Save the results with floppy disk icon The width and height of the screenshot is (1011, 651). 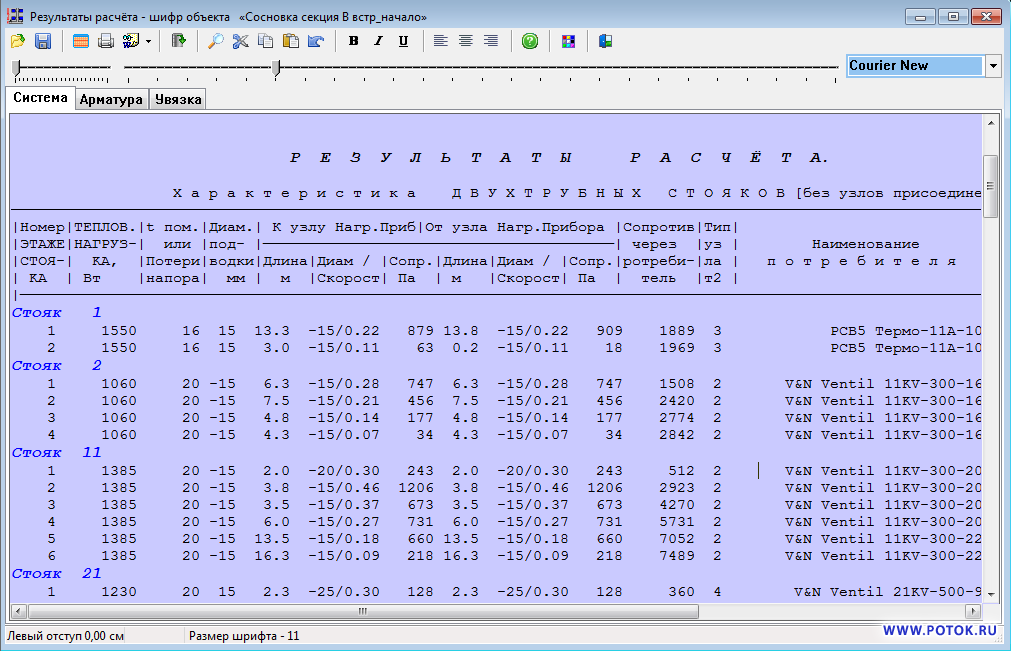point(43,41)
